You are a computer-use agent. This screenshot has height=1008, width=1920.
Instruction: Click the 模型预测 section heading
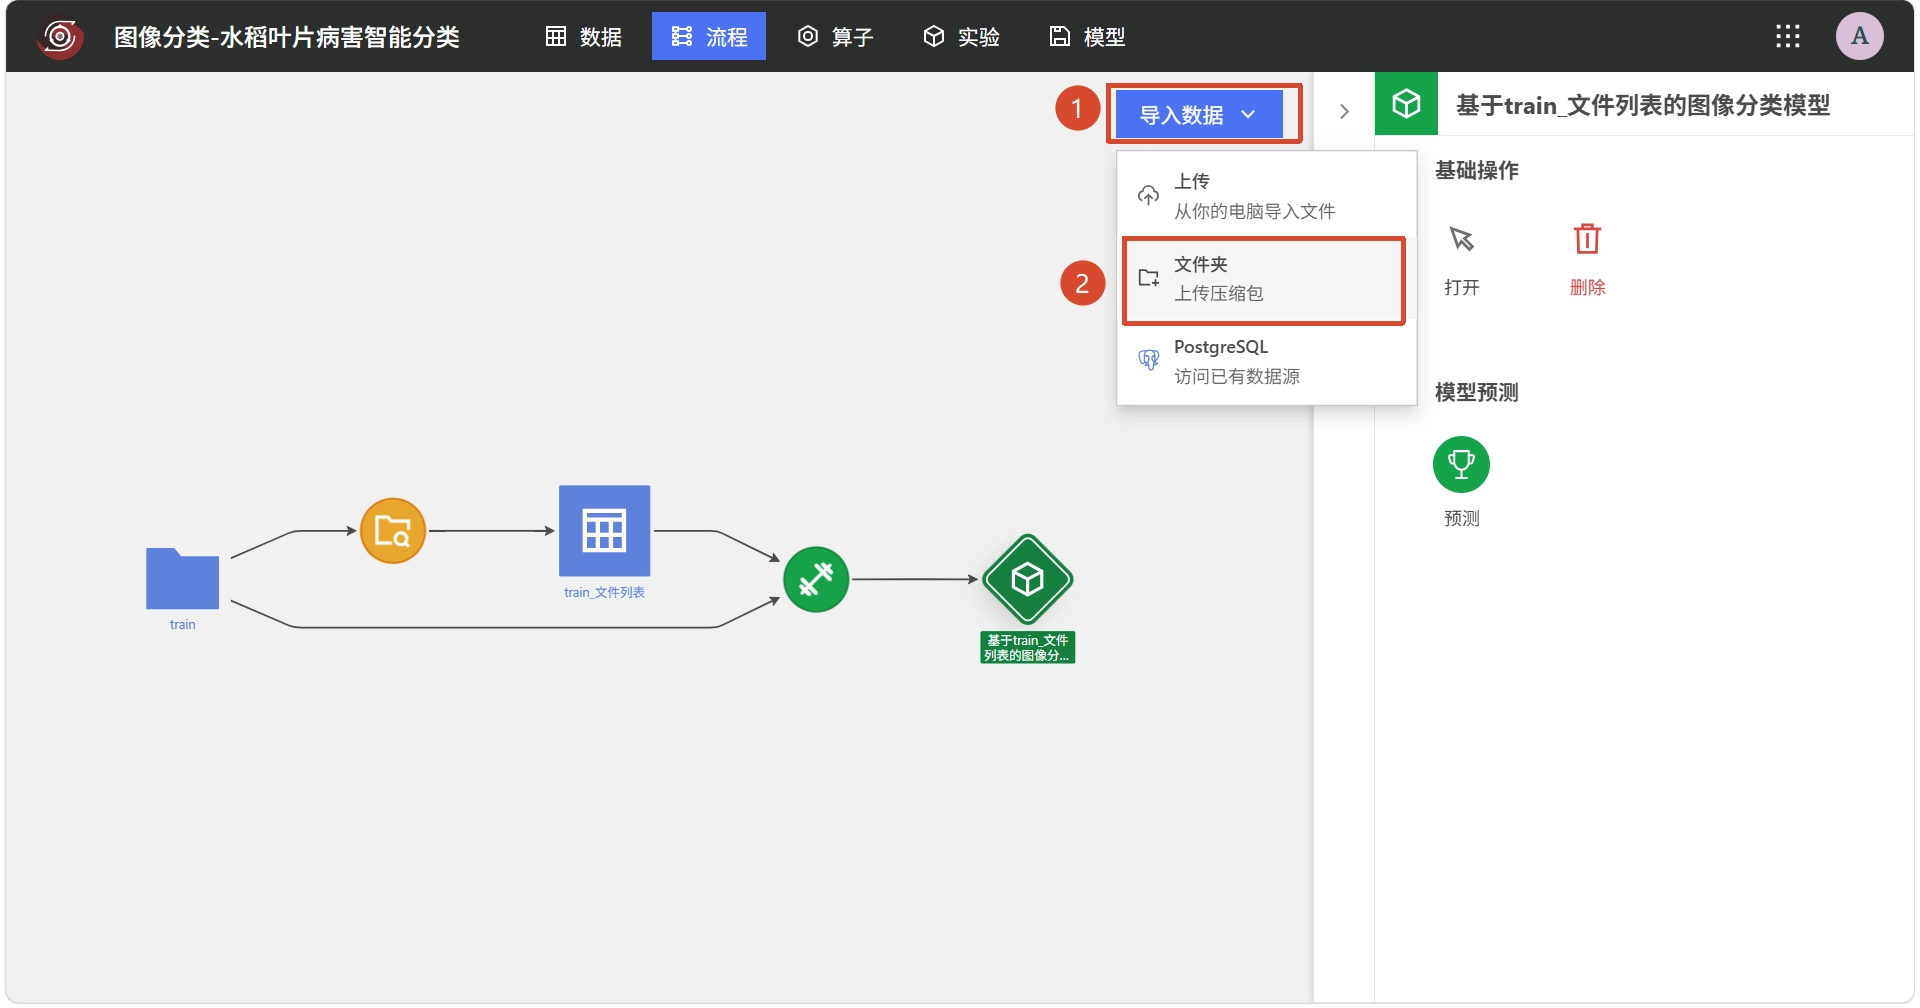[x=1477, y=393]
